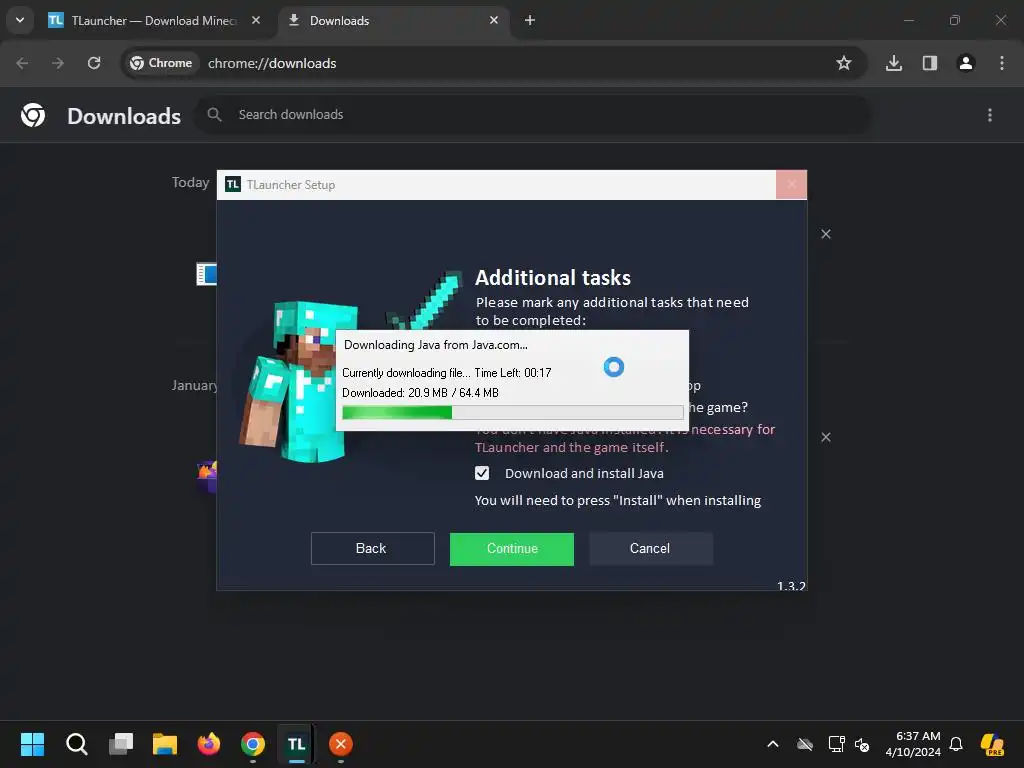Screen dimensions: 1024x768
Task: Toggle the Chrome side panel icon
Action: click(930, 63)
